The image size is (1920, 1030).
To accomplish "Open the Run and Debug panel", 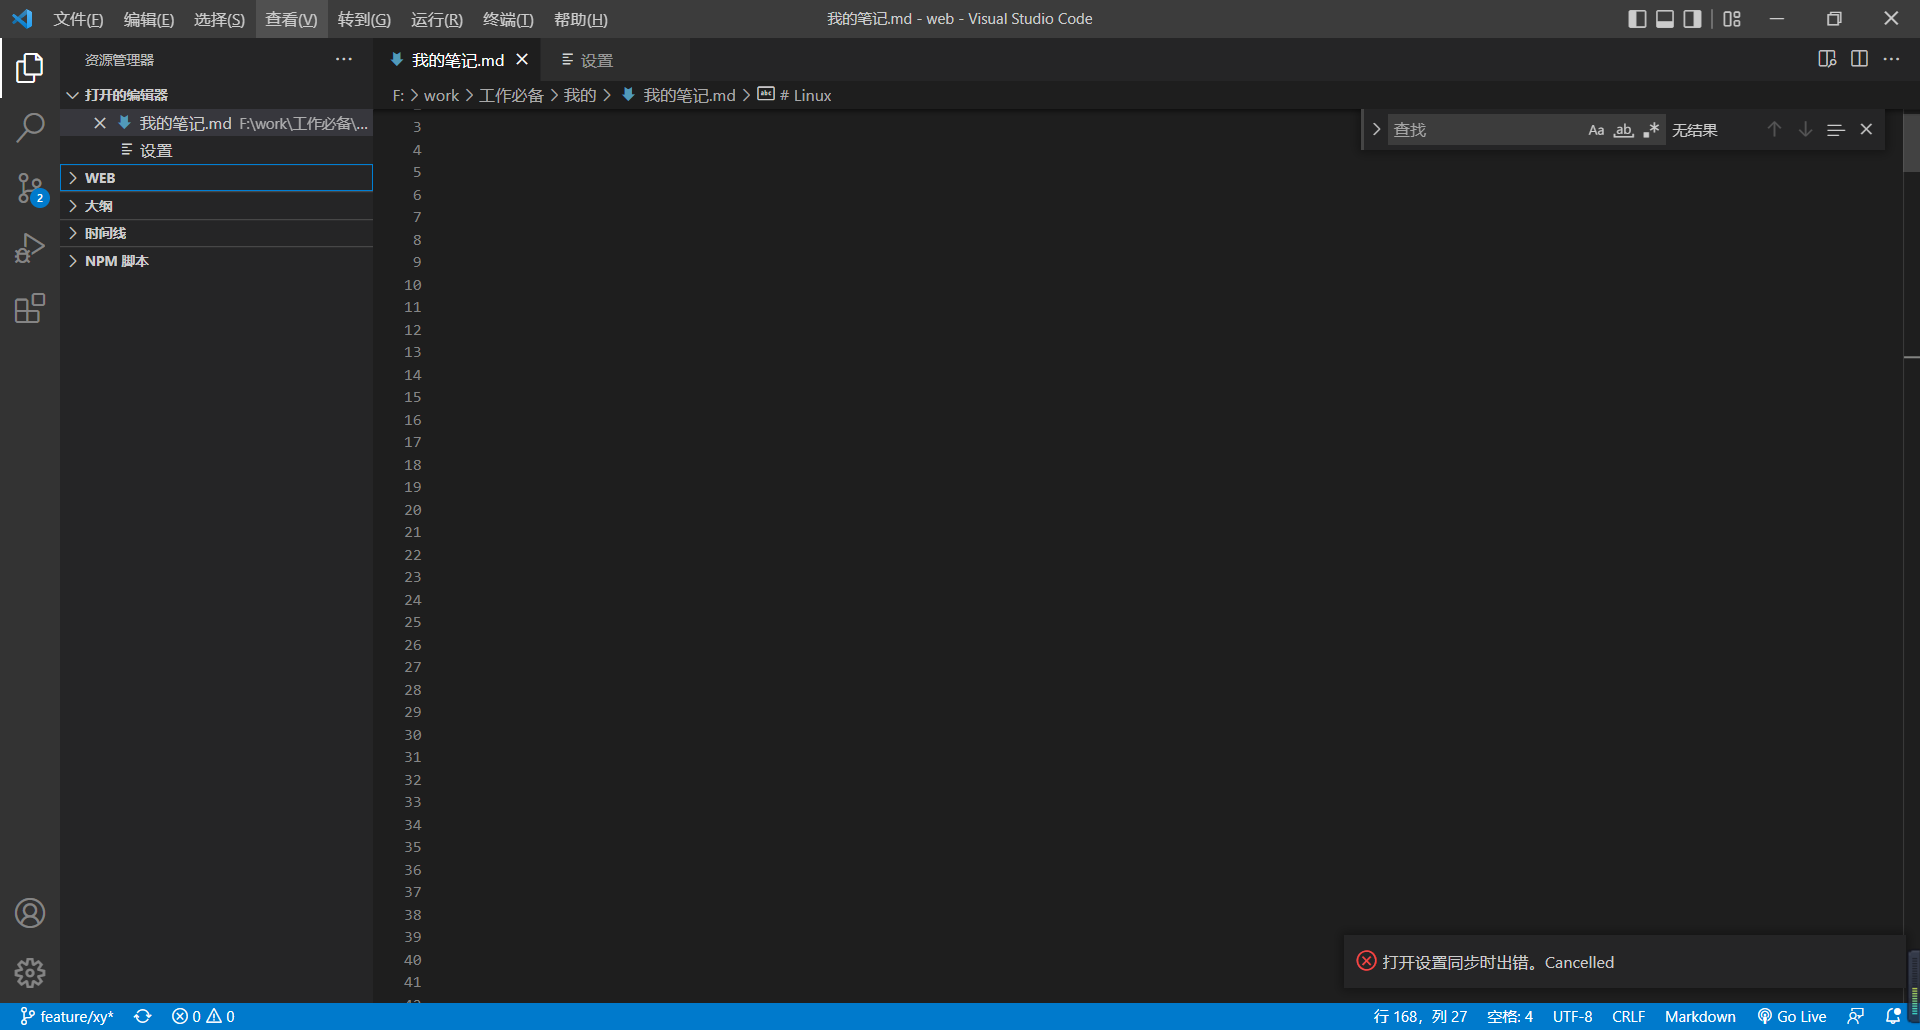I will click(30, 248).
